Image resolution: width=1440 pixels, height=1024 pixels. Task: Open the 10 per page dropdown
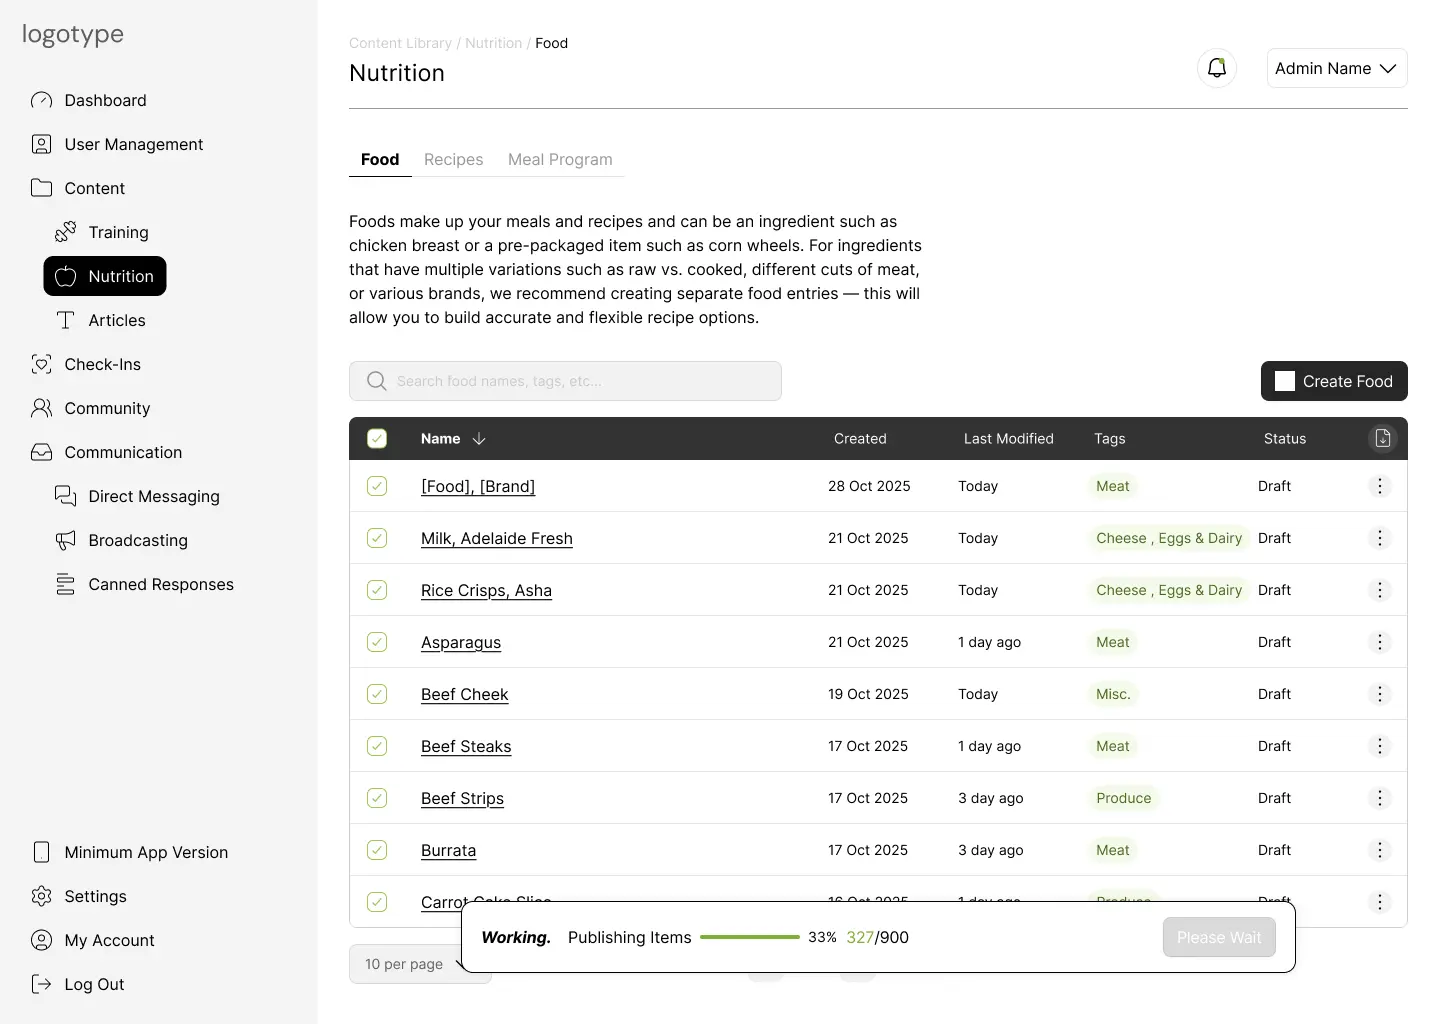click(x=420, y=964)
